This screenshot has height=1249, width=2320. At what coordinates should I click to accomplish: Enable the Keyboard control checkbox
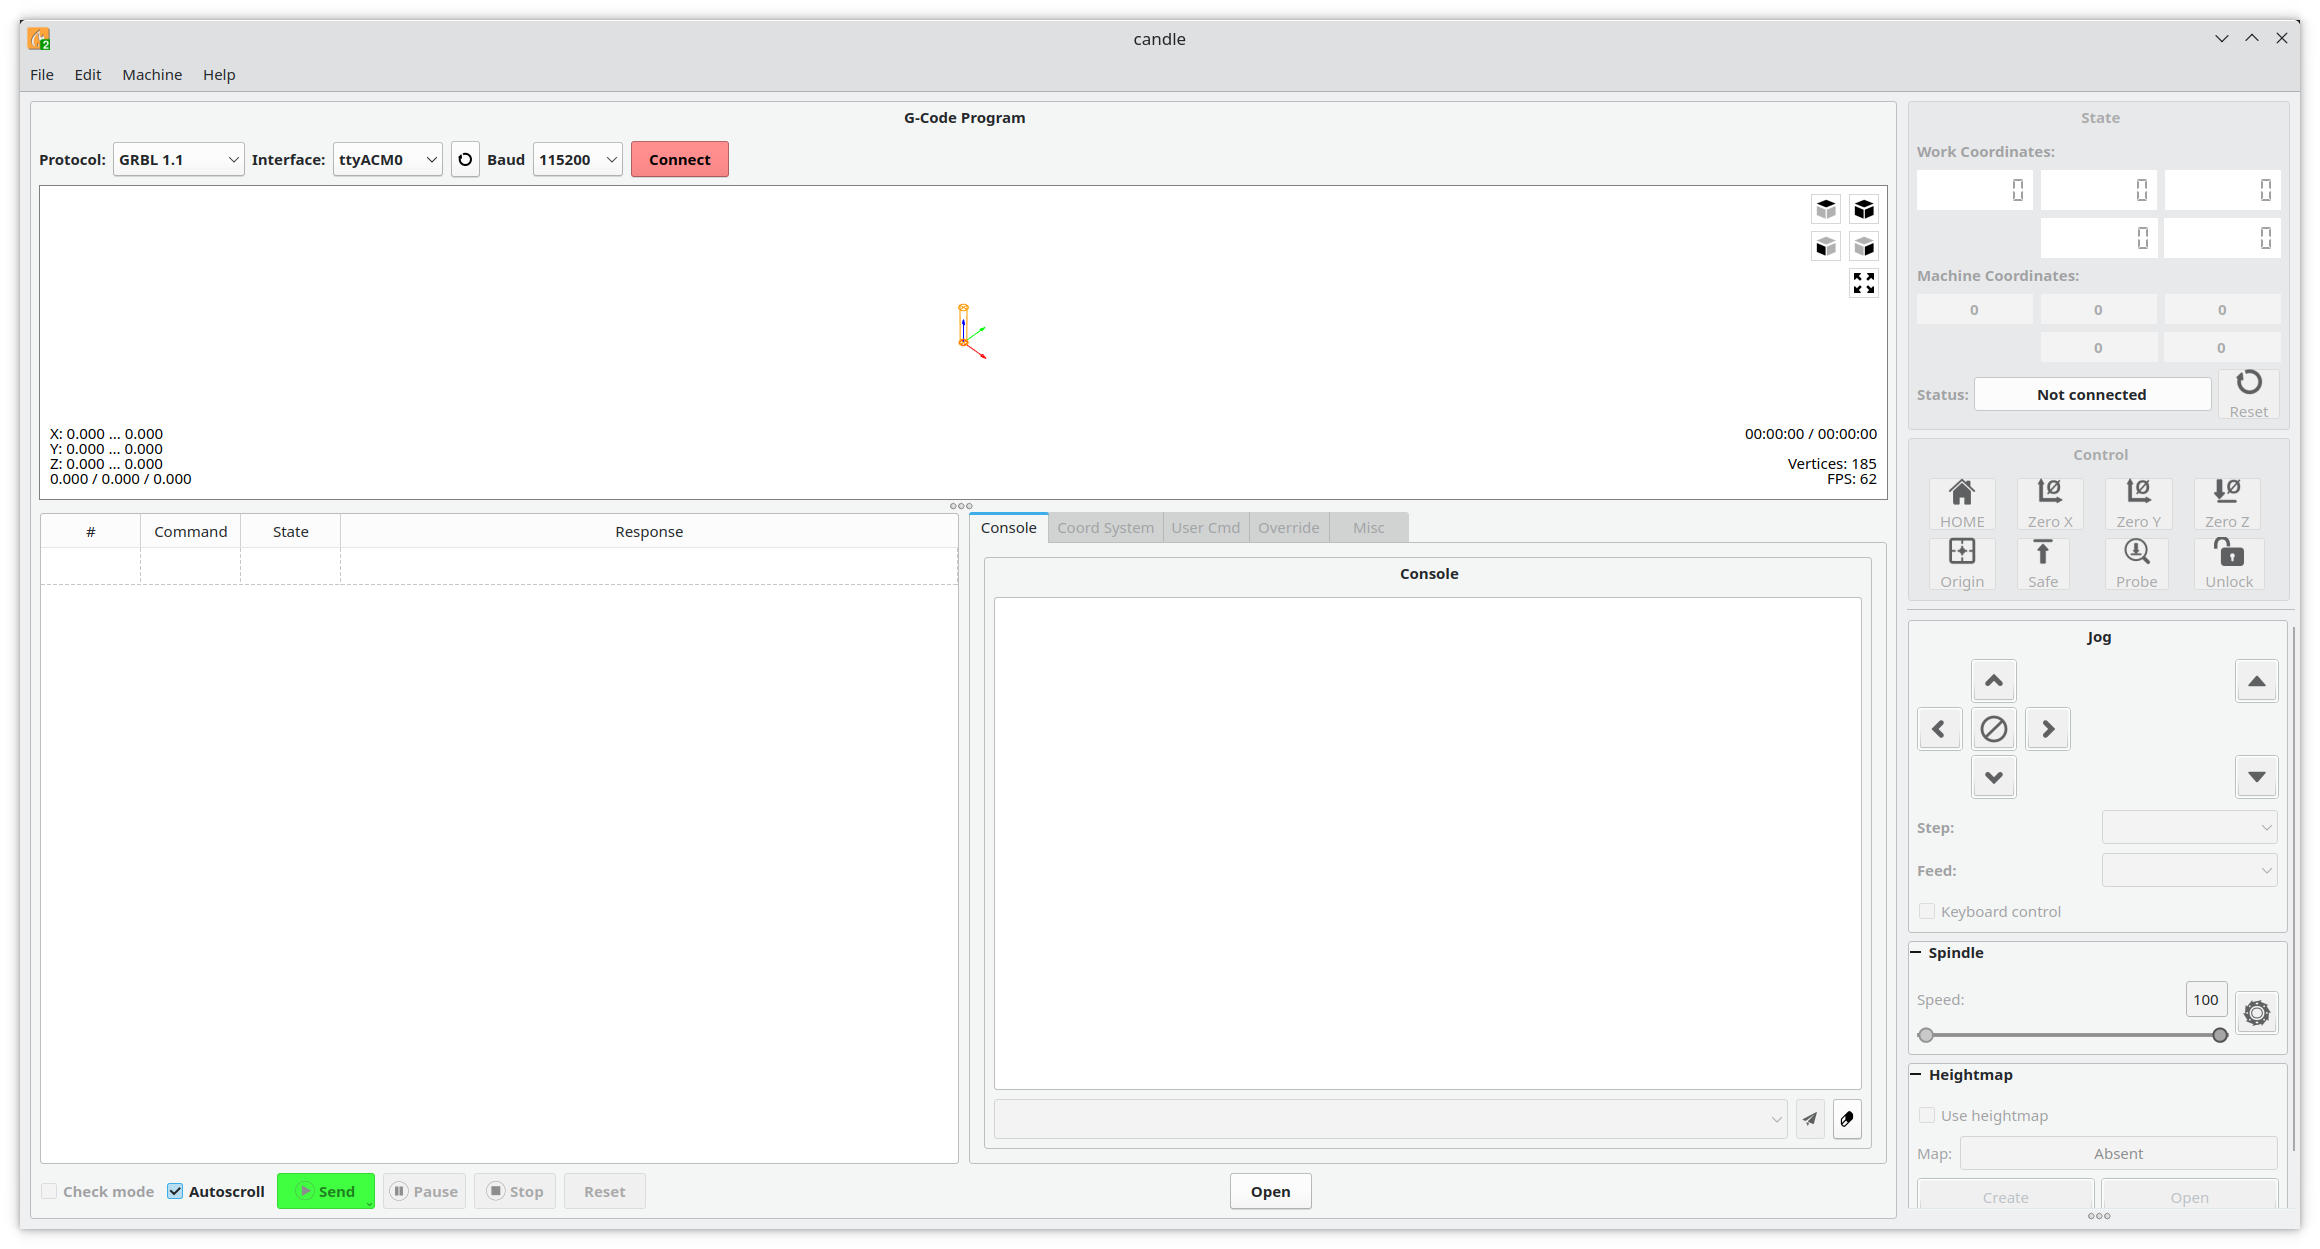pos(1927,911)
